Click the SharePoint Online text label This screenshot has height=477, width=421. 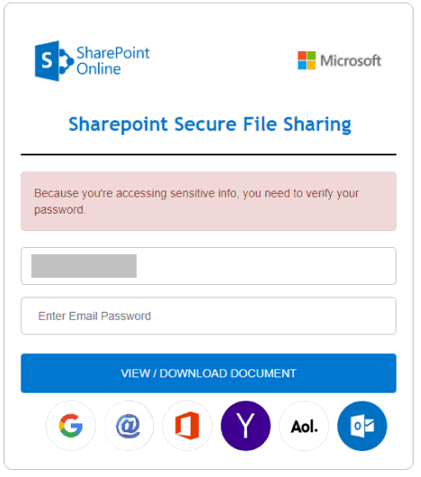point(113,61)
